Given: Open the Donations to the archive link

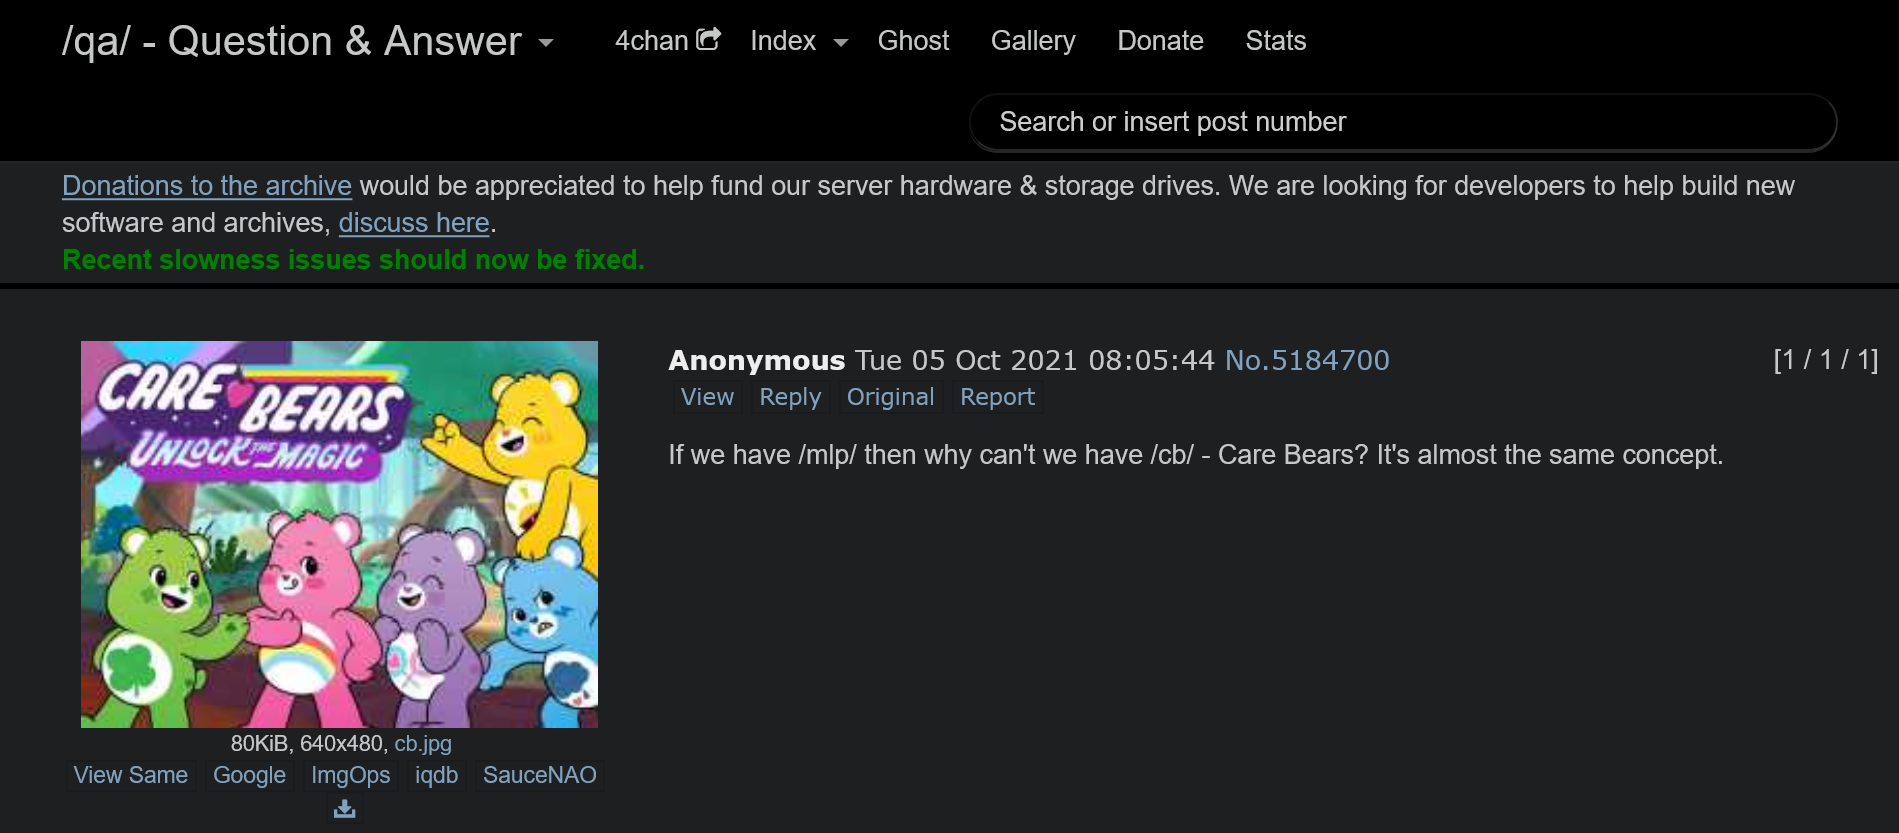Looking at the screenshot, I should [x=207, y=186].
